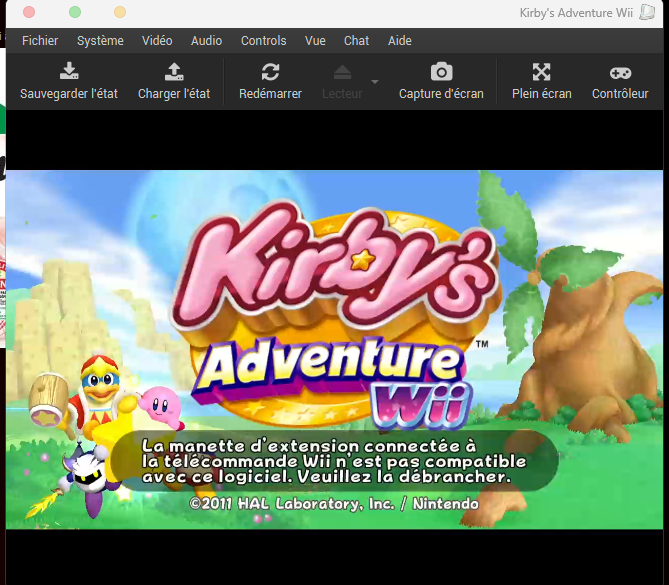The height and width of the screenshot is (585, 669).
Task: Click the green window button
Action: pos(75,12)
